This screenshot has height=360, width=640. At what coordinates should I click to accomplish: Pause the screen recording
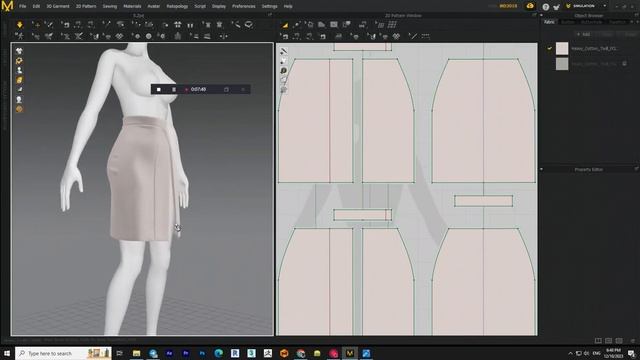point(174,89)
